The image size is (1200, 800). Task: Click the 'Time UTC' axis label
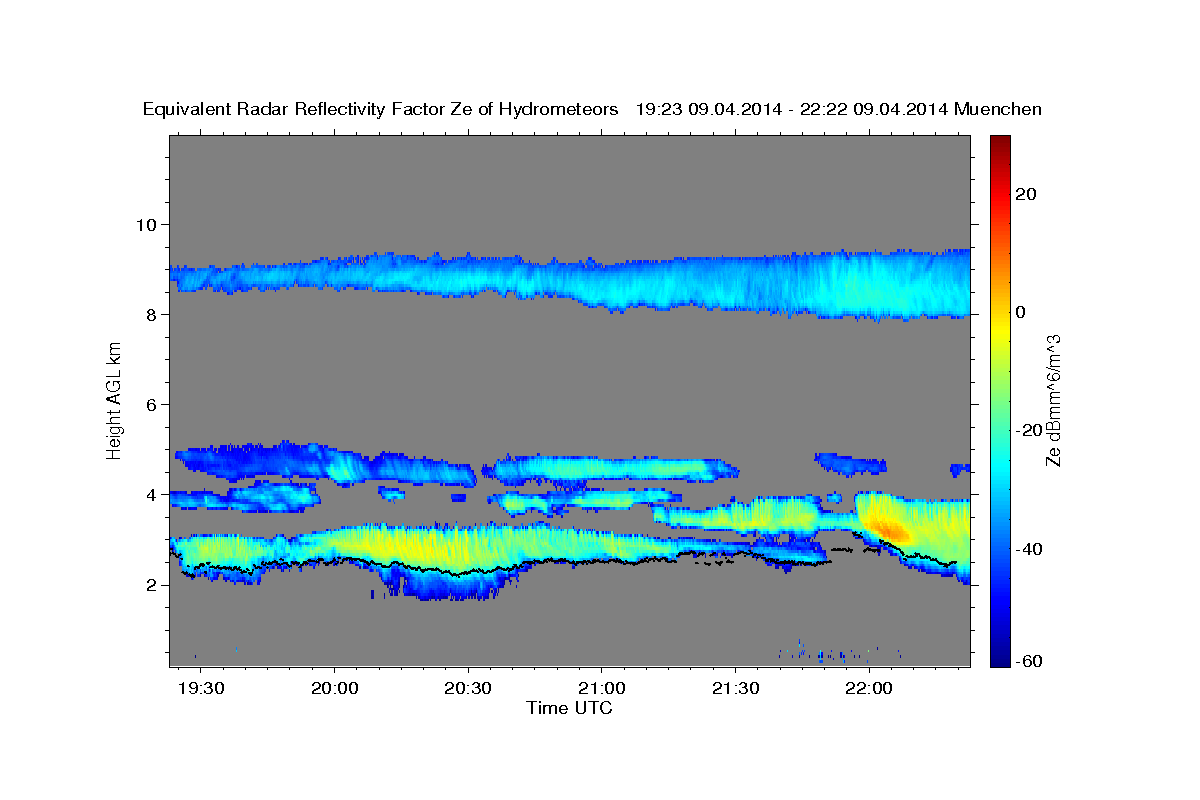[x=569, y=708]
